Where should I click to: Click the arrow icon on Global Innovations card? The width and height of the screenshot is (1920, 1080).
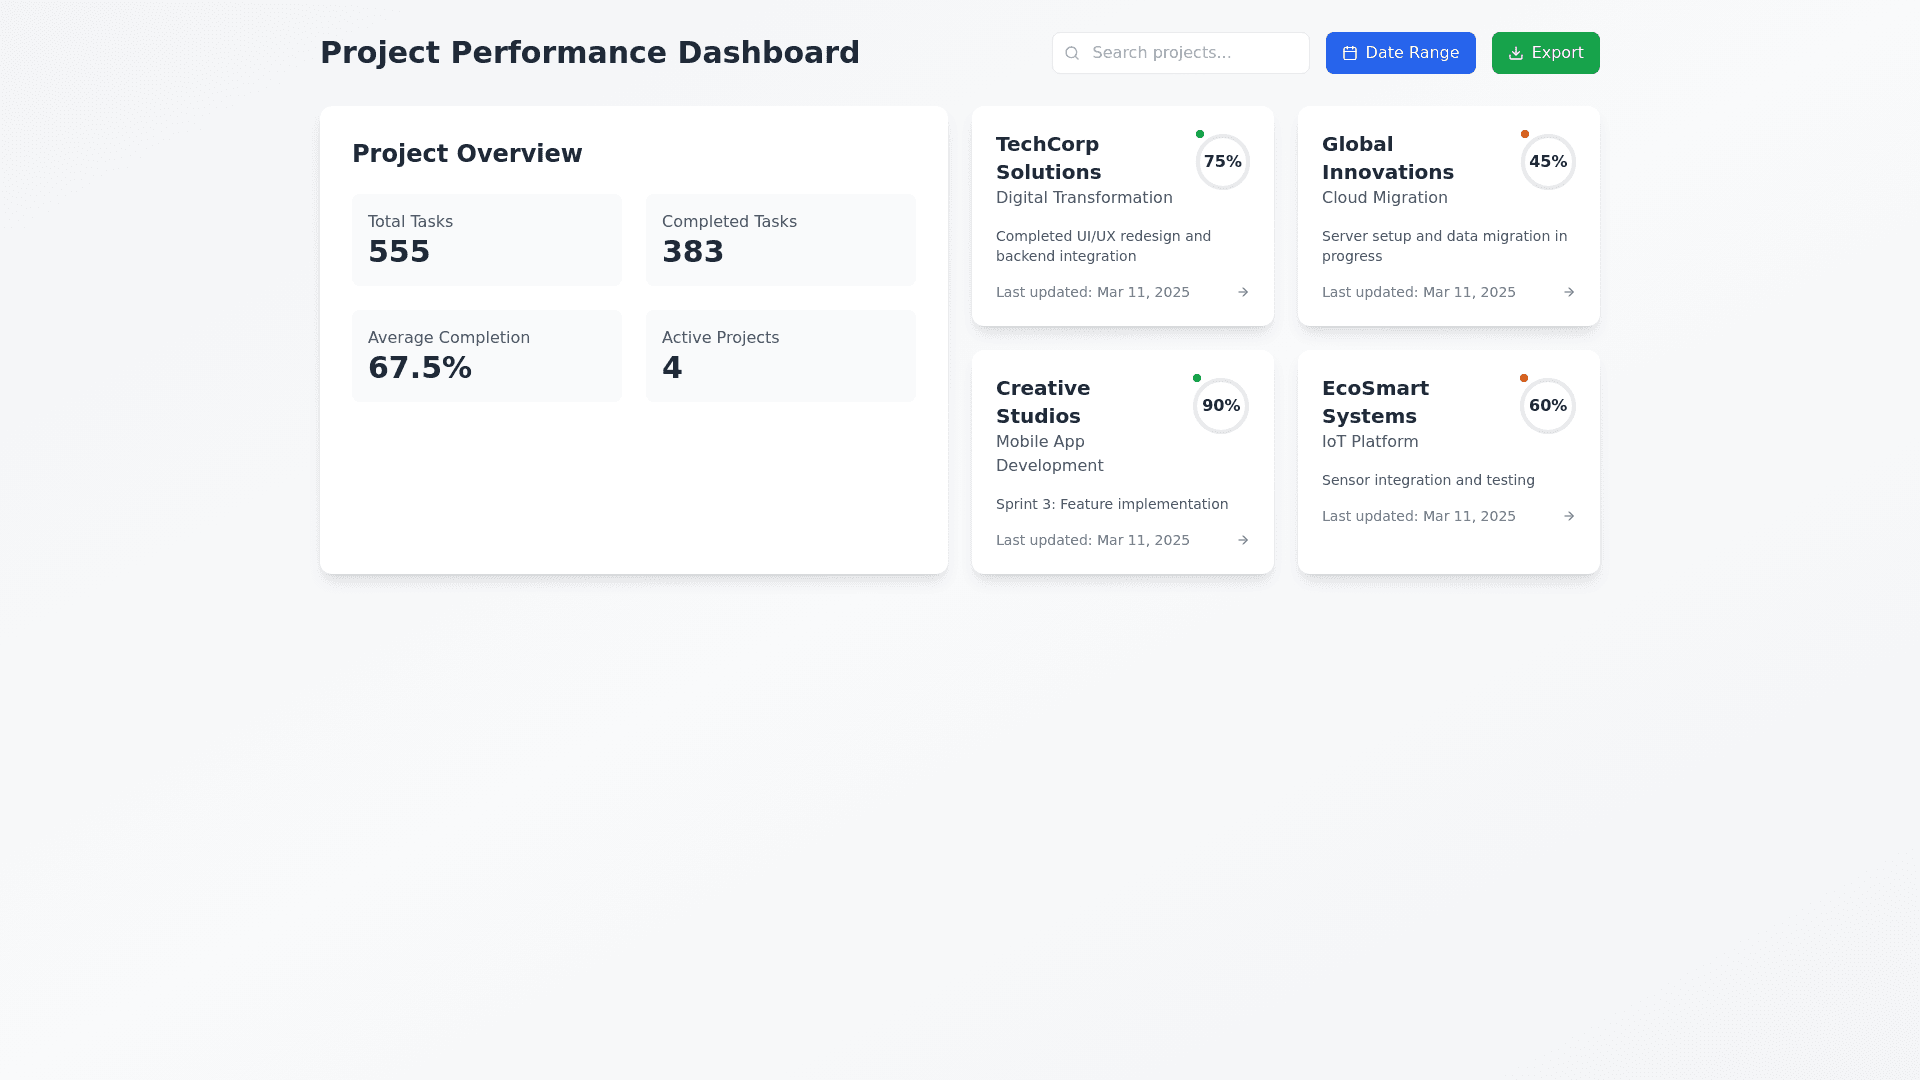click(1569, 292)
